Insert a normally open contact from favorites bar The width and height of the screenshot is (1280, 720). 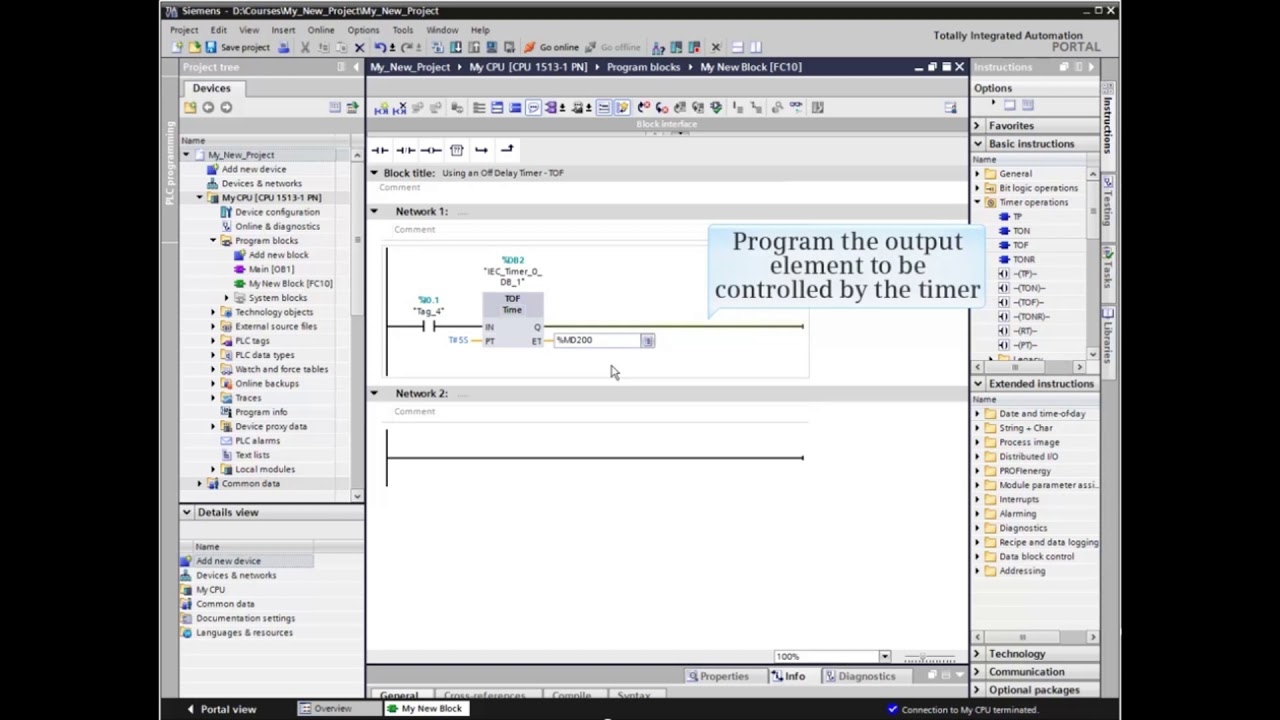pos(380,150)
